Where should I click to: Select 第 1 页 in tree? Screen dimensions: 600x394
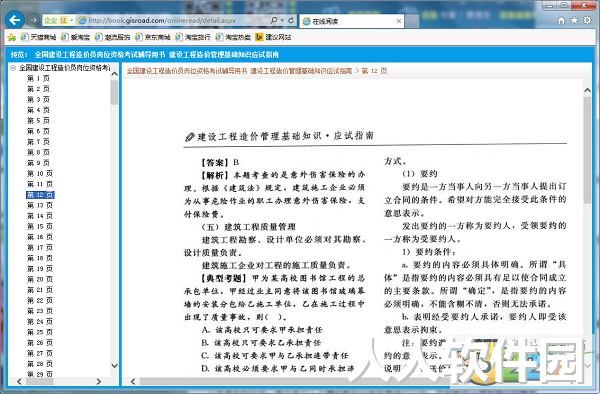point(38,78)
